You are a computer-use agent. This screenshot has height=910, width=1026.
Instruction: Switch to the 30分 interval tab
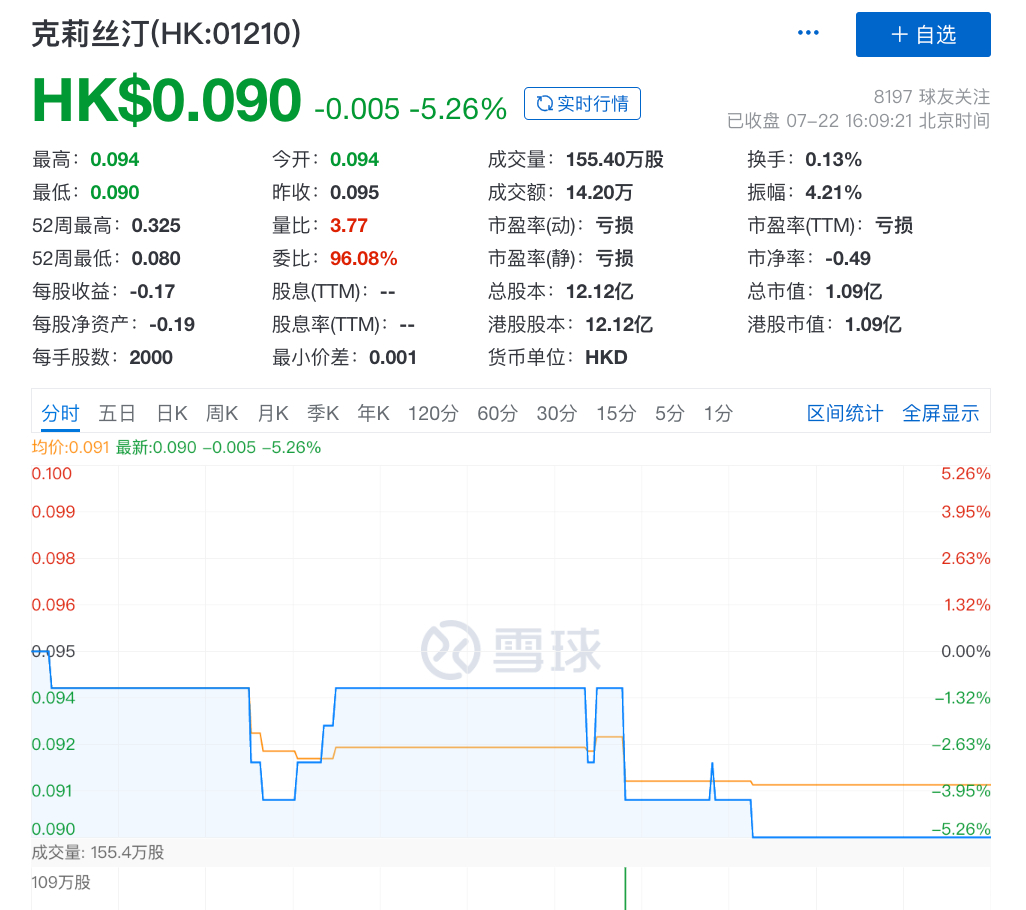[556, 413]
